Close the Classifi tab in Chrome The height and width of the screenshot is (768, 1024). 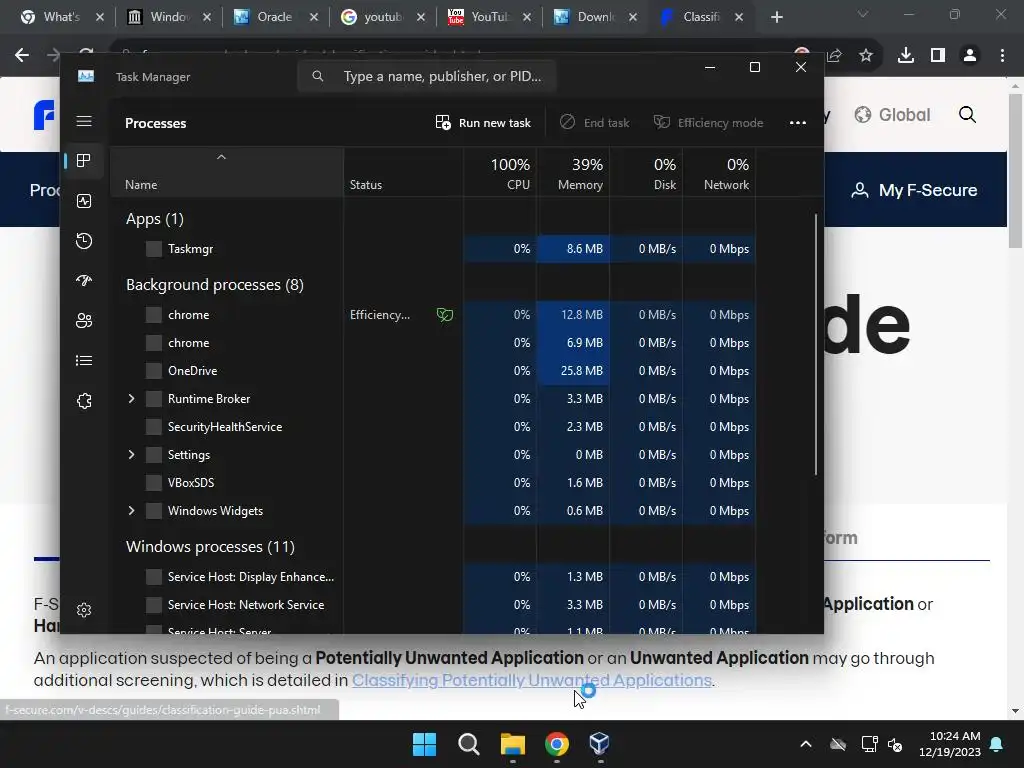pos(739,17)
